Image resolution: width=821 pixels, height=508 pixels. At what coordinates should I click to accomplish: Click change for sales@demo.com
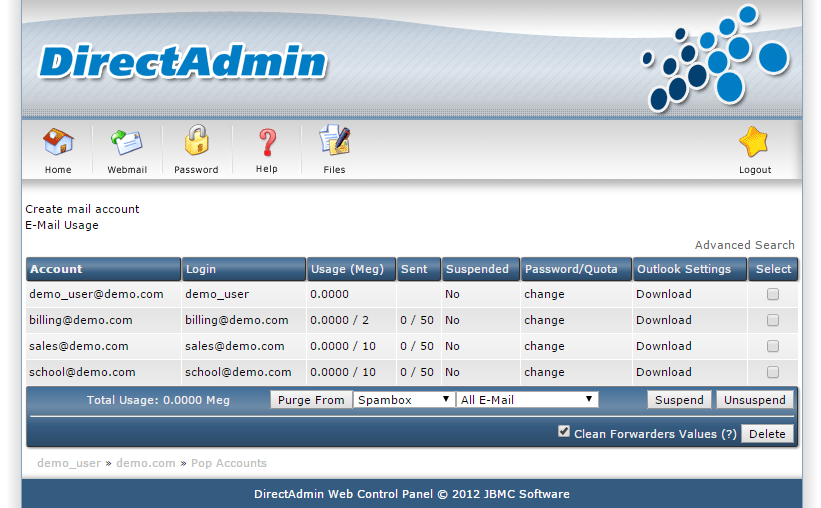[x=545, y=346]
